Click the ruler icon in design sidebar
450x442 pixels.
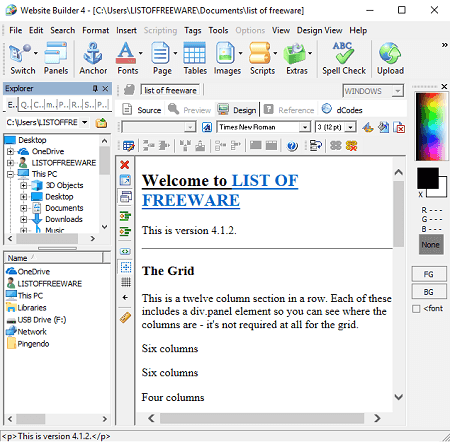(125, 318)
